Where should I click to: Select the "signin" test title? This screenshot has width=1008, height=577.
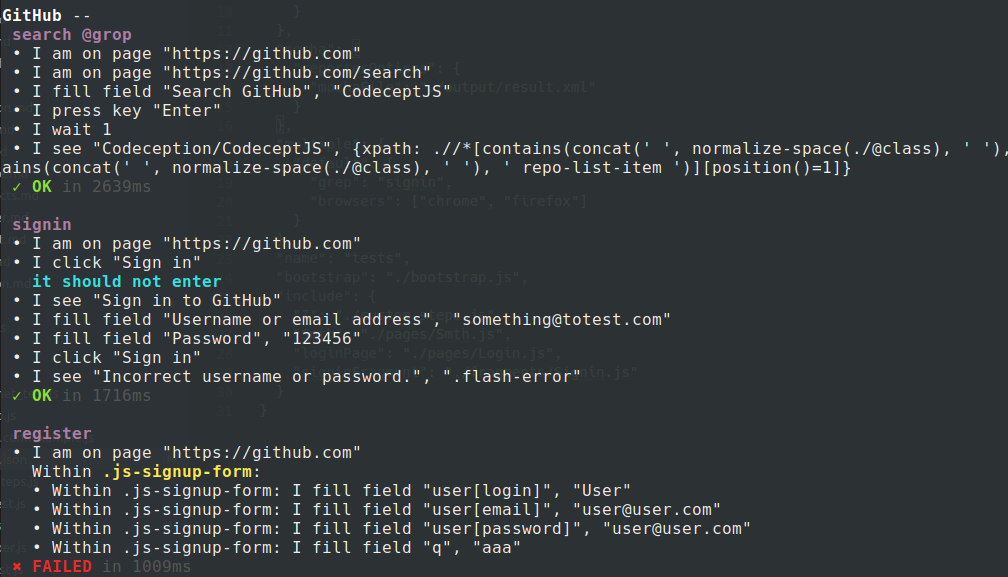pyautogui.click(x=42, y=225)
